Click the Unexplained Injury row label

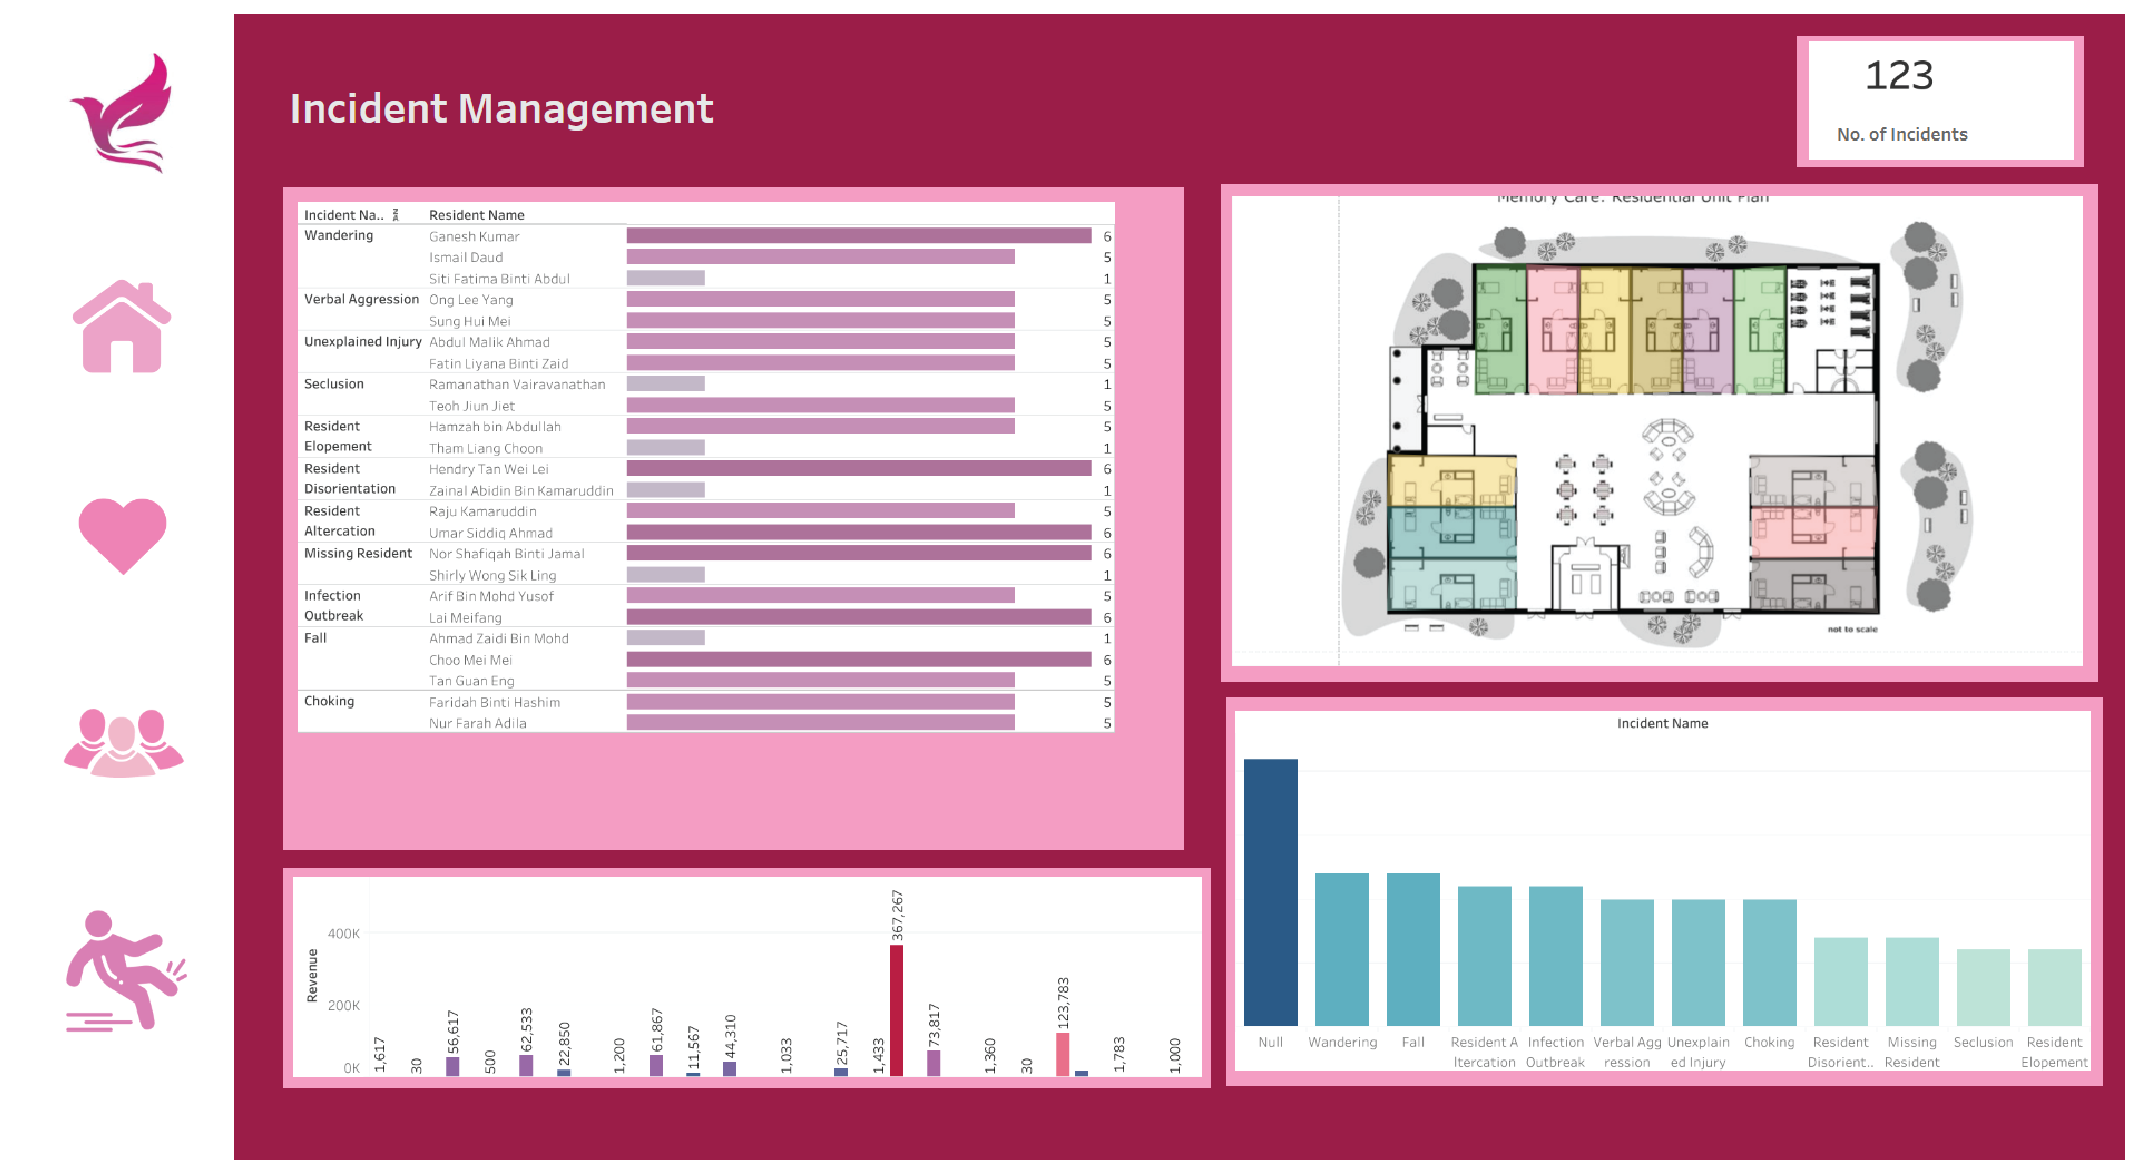(362, 342)
